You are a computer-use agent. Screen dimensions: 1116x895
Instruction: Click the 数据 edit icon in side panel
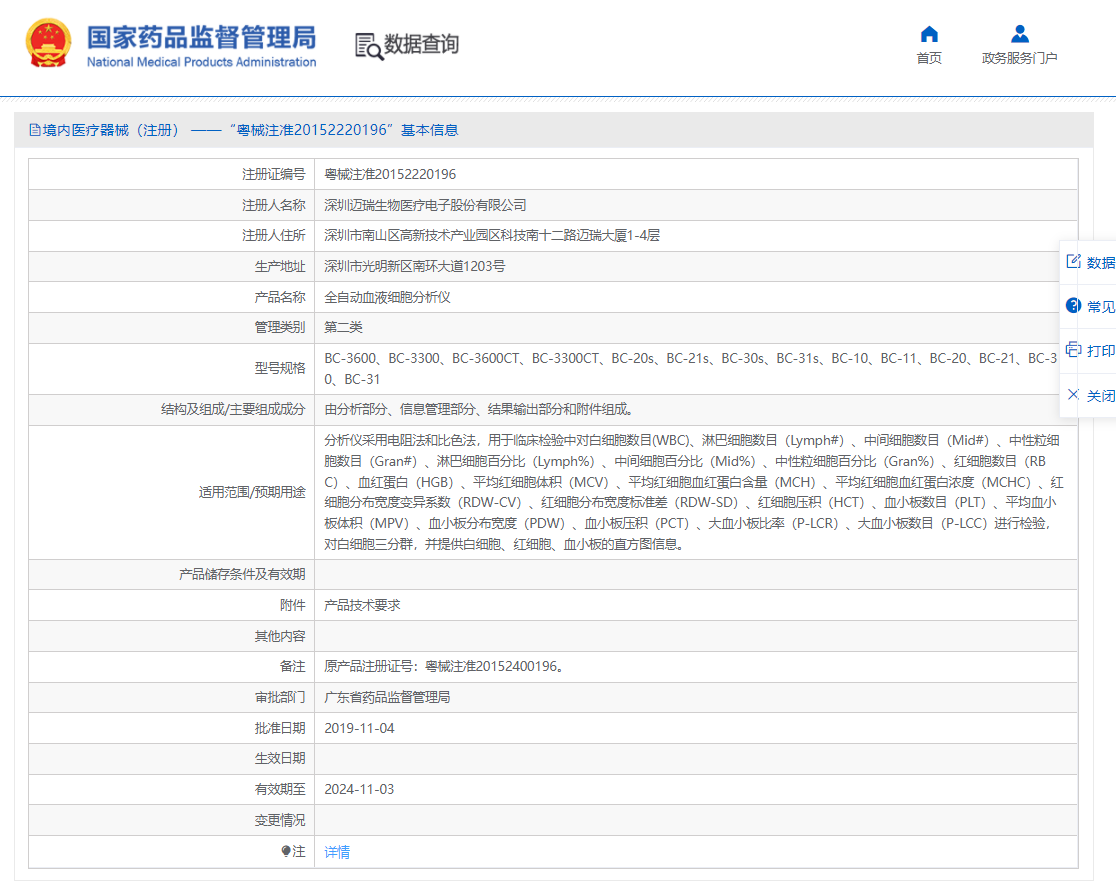1073,261
